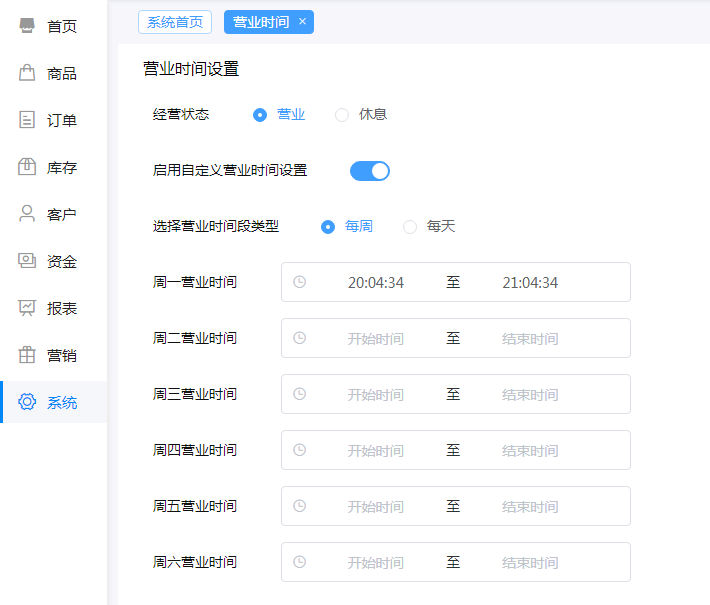This screenshot has width=710, height=605.
Task: Choose the 每天 time period type
Action: pyautogui.click(x=410, y=227)
